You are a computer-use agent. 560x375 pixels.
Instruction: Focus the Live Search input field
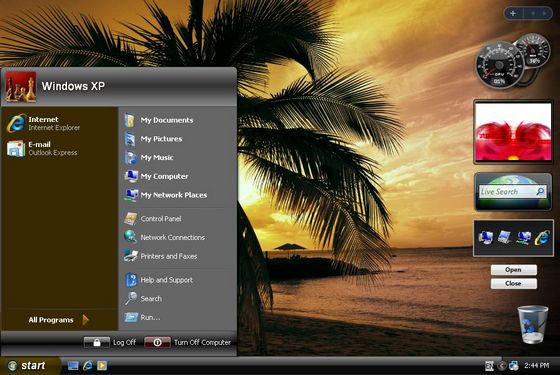[507, 192]
